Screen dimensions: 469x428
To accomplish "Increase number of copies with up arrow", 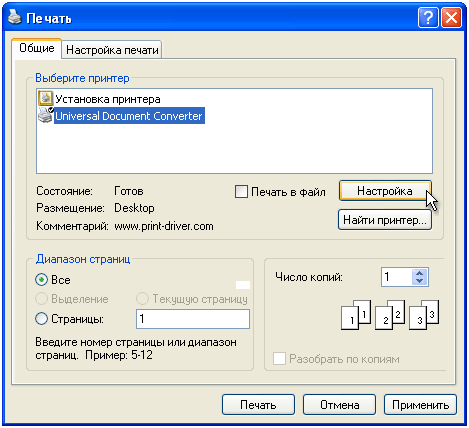I will coord(420,273).
